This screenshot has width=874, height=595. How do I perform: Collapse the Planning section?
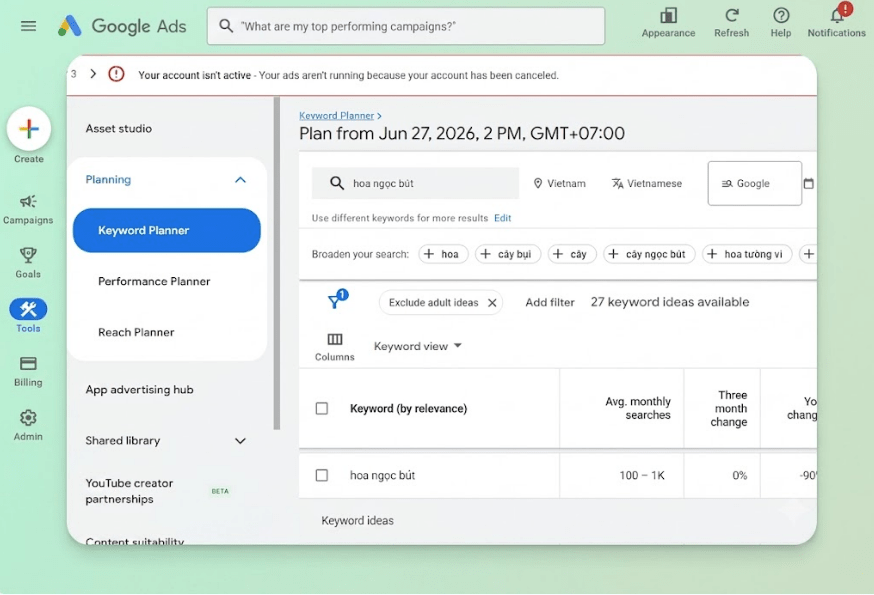click(240, 180)
